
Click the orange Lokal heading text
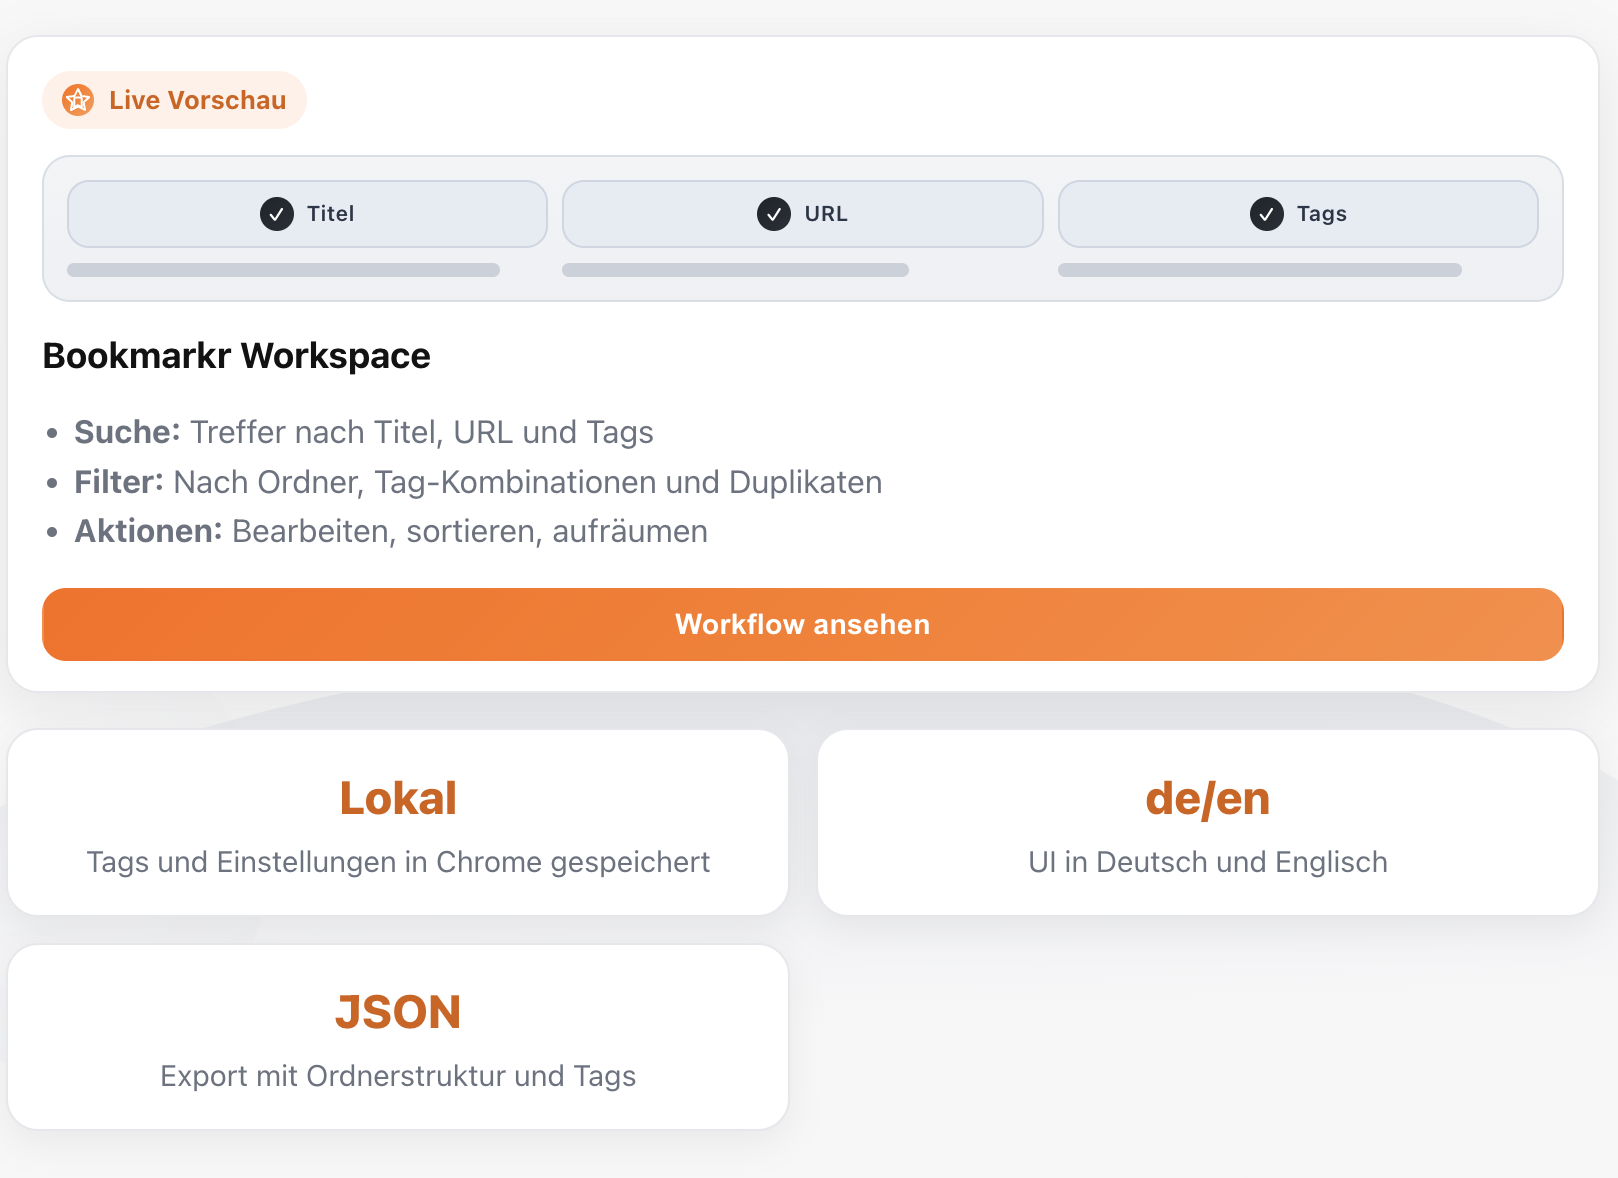pyautogui.click(x=398, y=797)
